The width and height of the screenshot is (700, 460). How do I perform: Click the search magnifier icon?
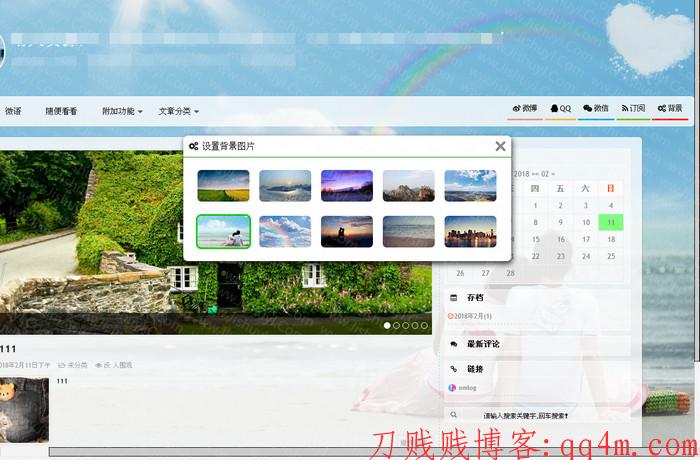[453, 414]
